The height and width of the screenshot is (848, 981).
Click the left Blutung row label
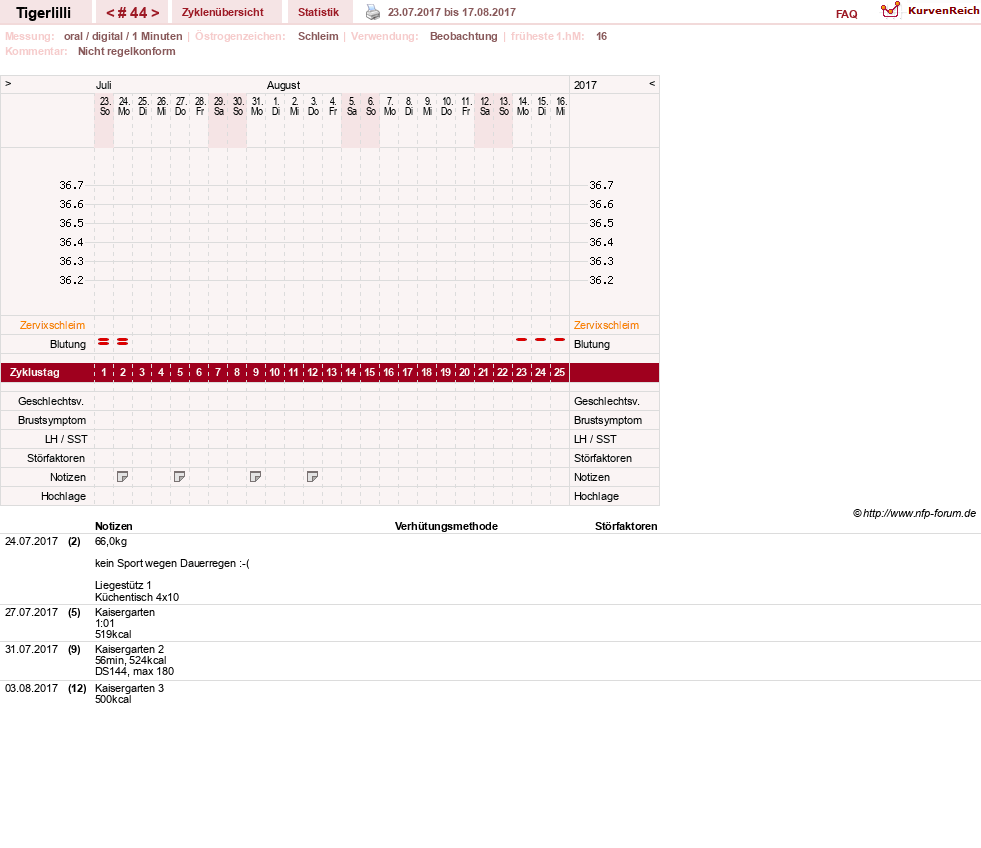click(x=68, y=344)
